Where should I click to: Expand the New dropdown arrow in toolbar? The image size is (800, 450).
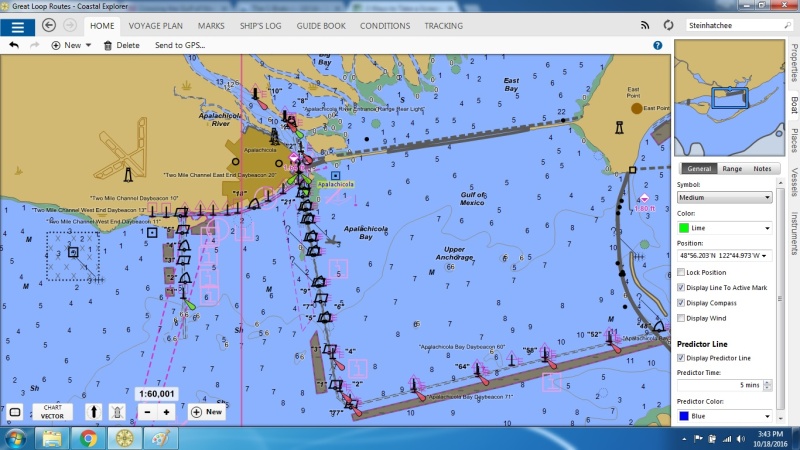[x=88, y=45]
